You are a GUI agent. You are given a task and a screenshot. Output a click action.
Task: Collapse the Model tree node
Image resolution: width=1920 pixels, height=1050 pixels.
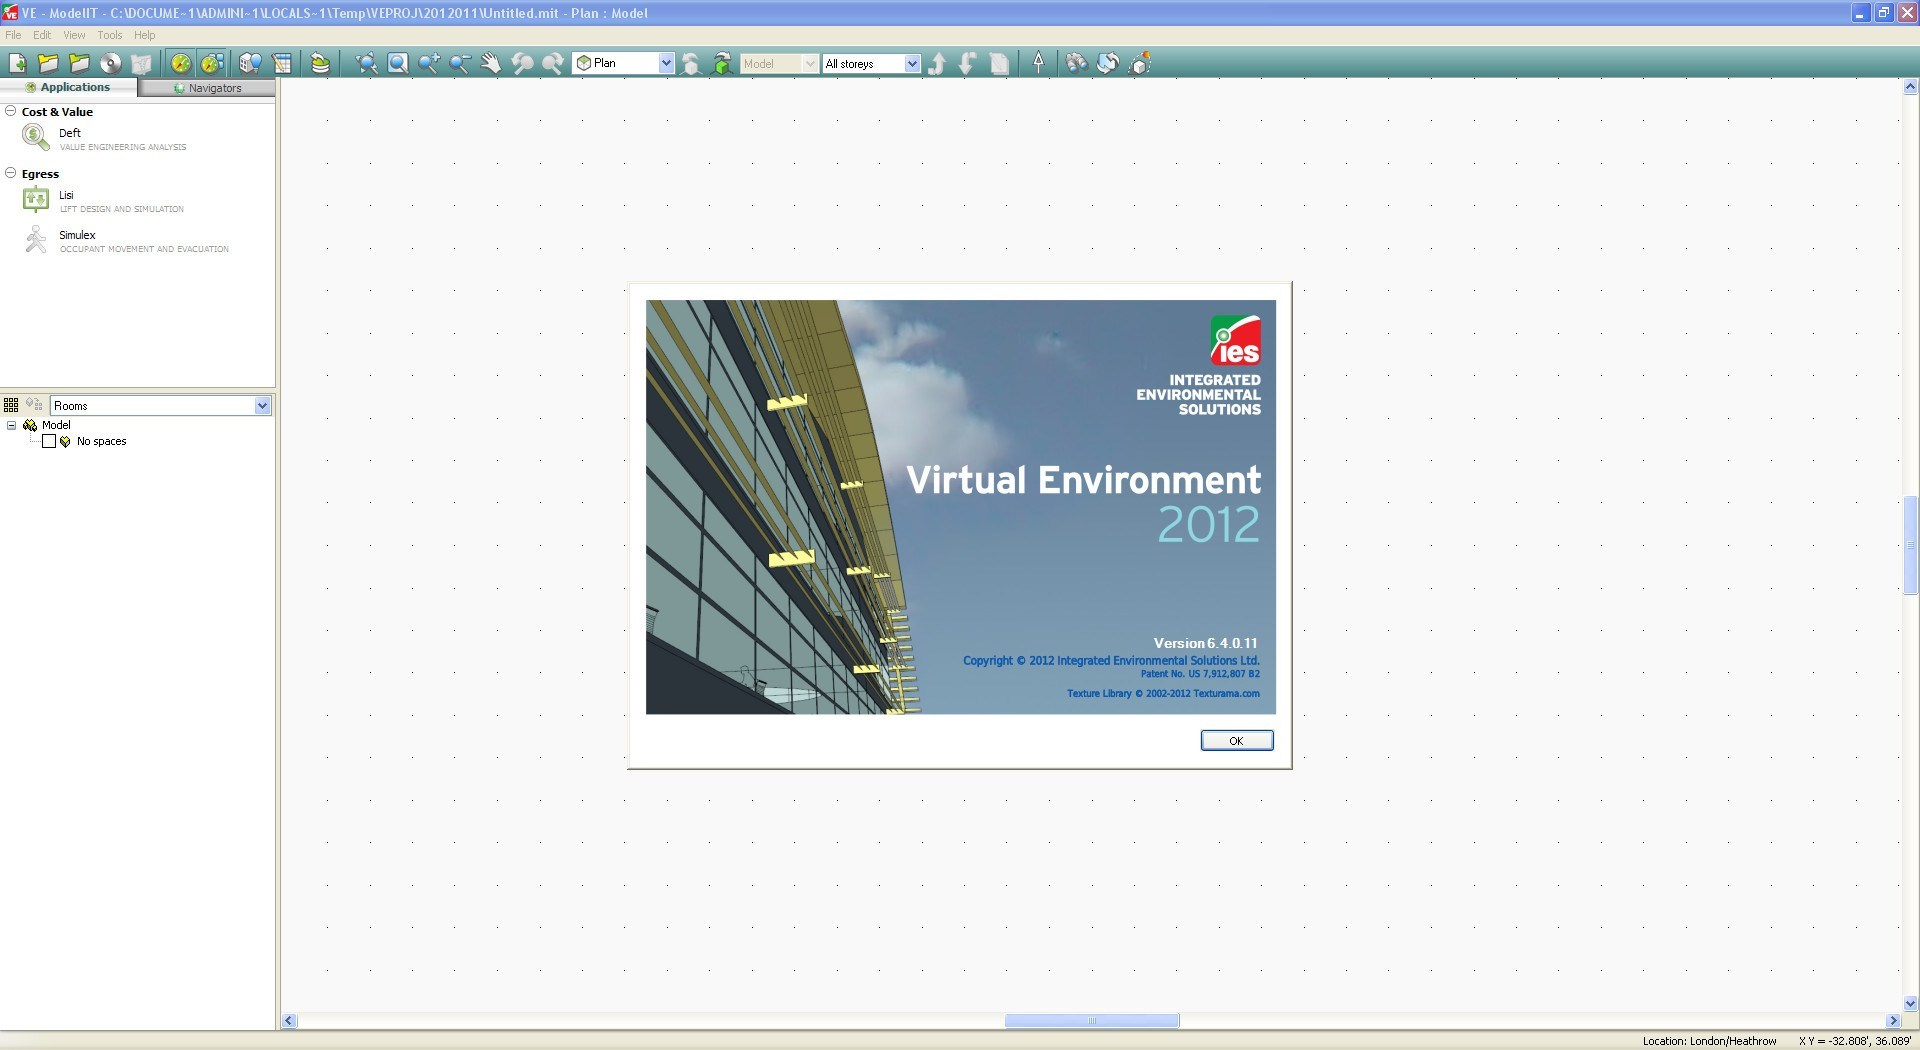point(11,425)
